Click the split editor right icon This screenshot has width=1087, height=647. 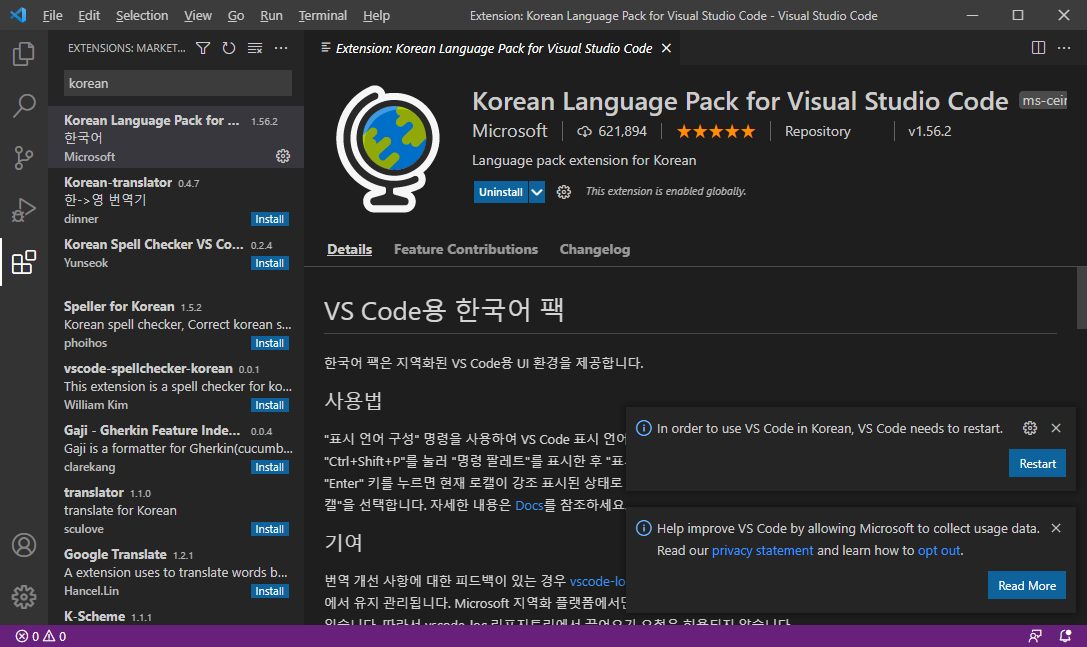[x=1038, y=48]
